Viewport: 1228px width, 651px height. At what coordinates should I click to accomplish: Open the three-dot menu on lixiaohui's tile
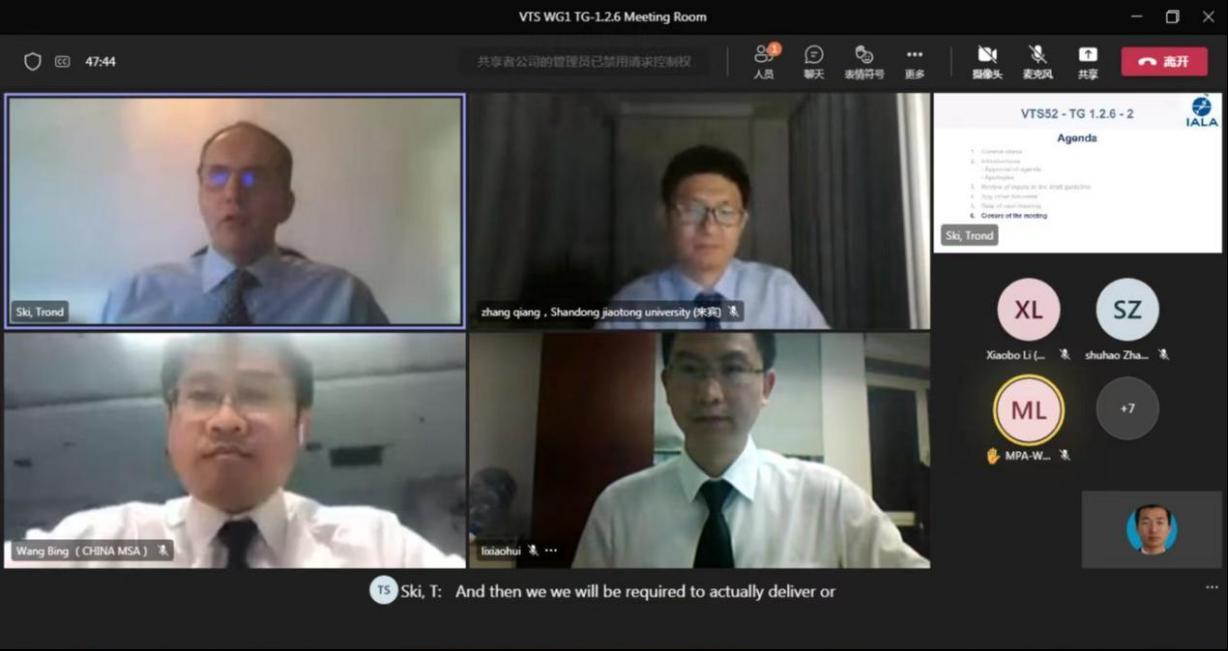coord(551,551)
